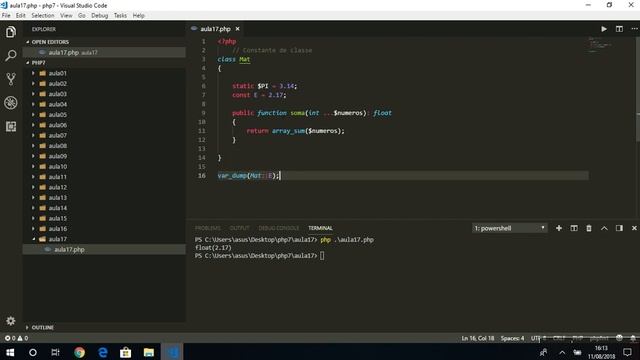Split the terminal pane
The height and width of the screenshot is (360, 640).
(574, 228)
